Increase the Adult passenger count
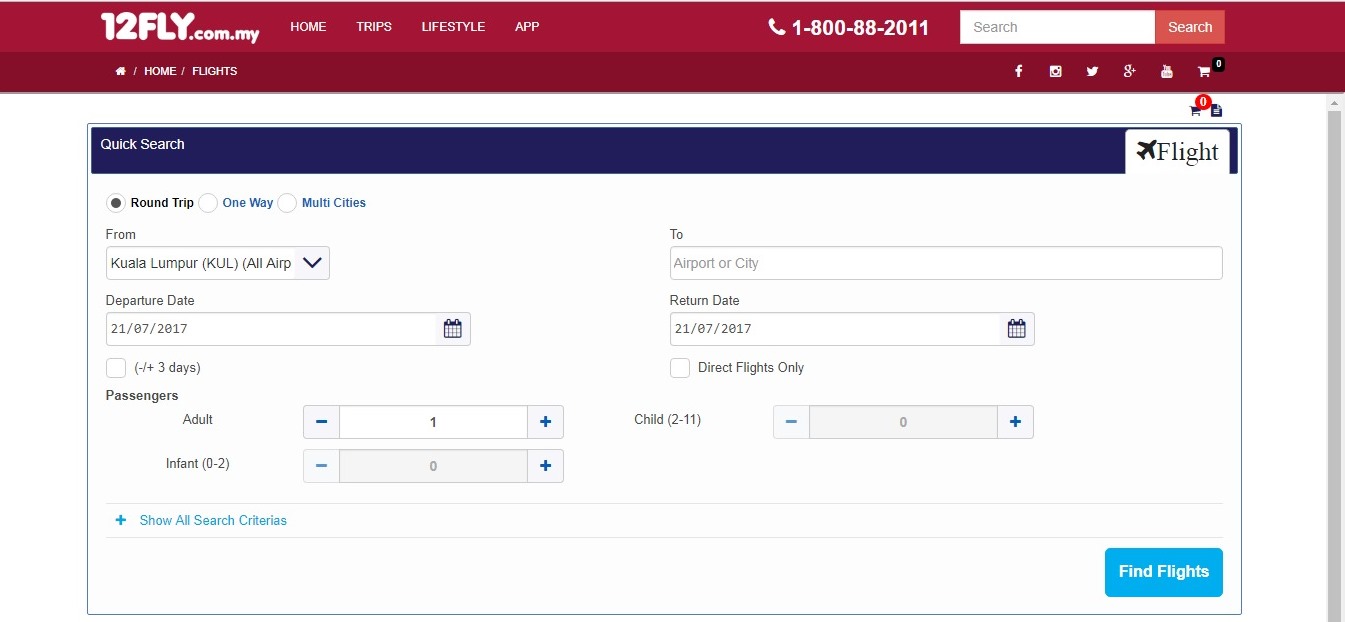The width and height of the screenshot is (1345, 622). click(545, 422)
